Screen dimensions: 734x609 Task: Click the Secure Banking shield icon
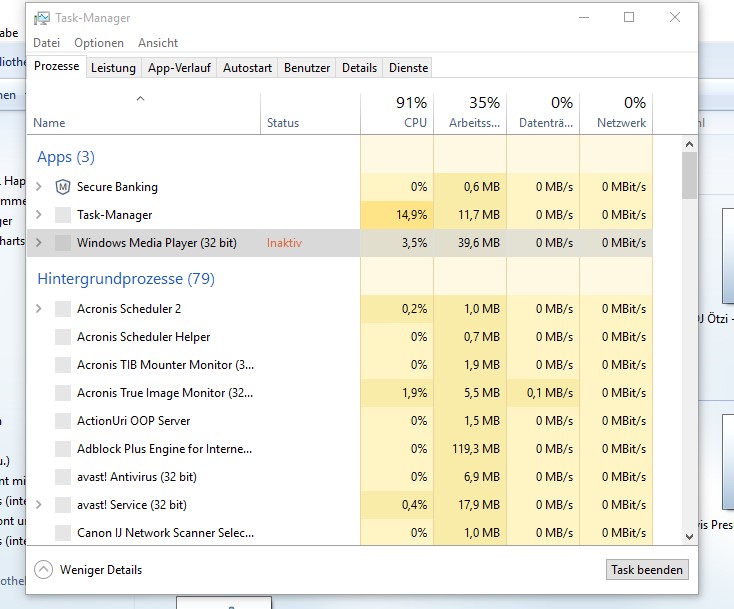click(x=63, y=187)
